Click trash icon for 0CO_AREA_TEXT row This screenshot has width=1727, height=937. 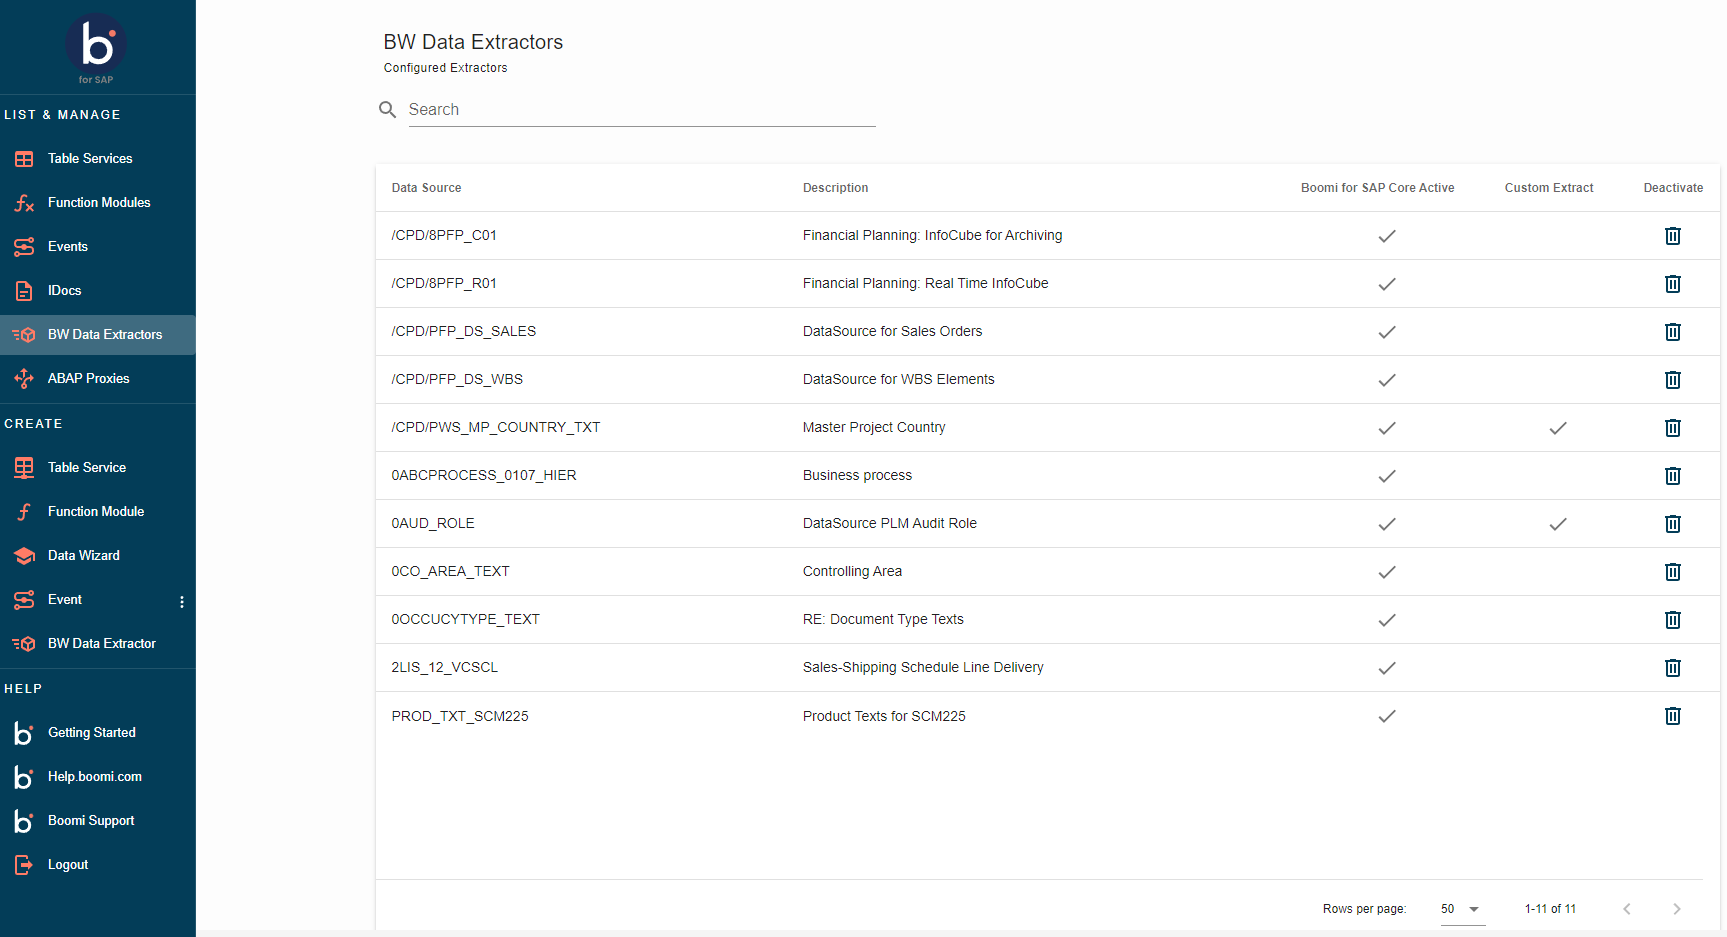(x=1672, y=572)
